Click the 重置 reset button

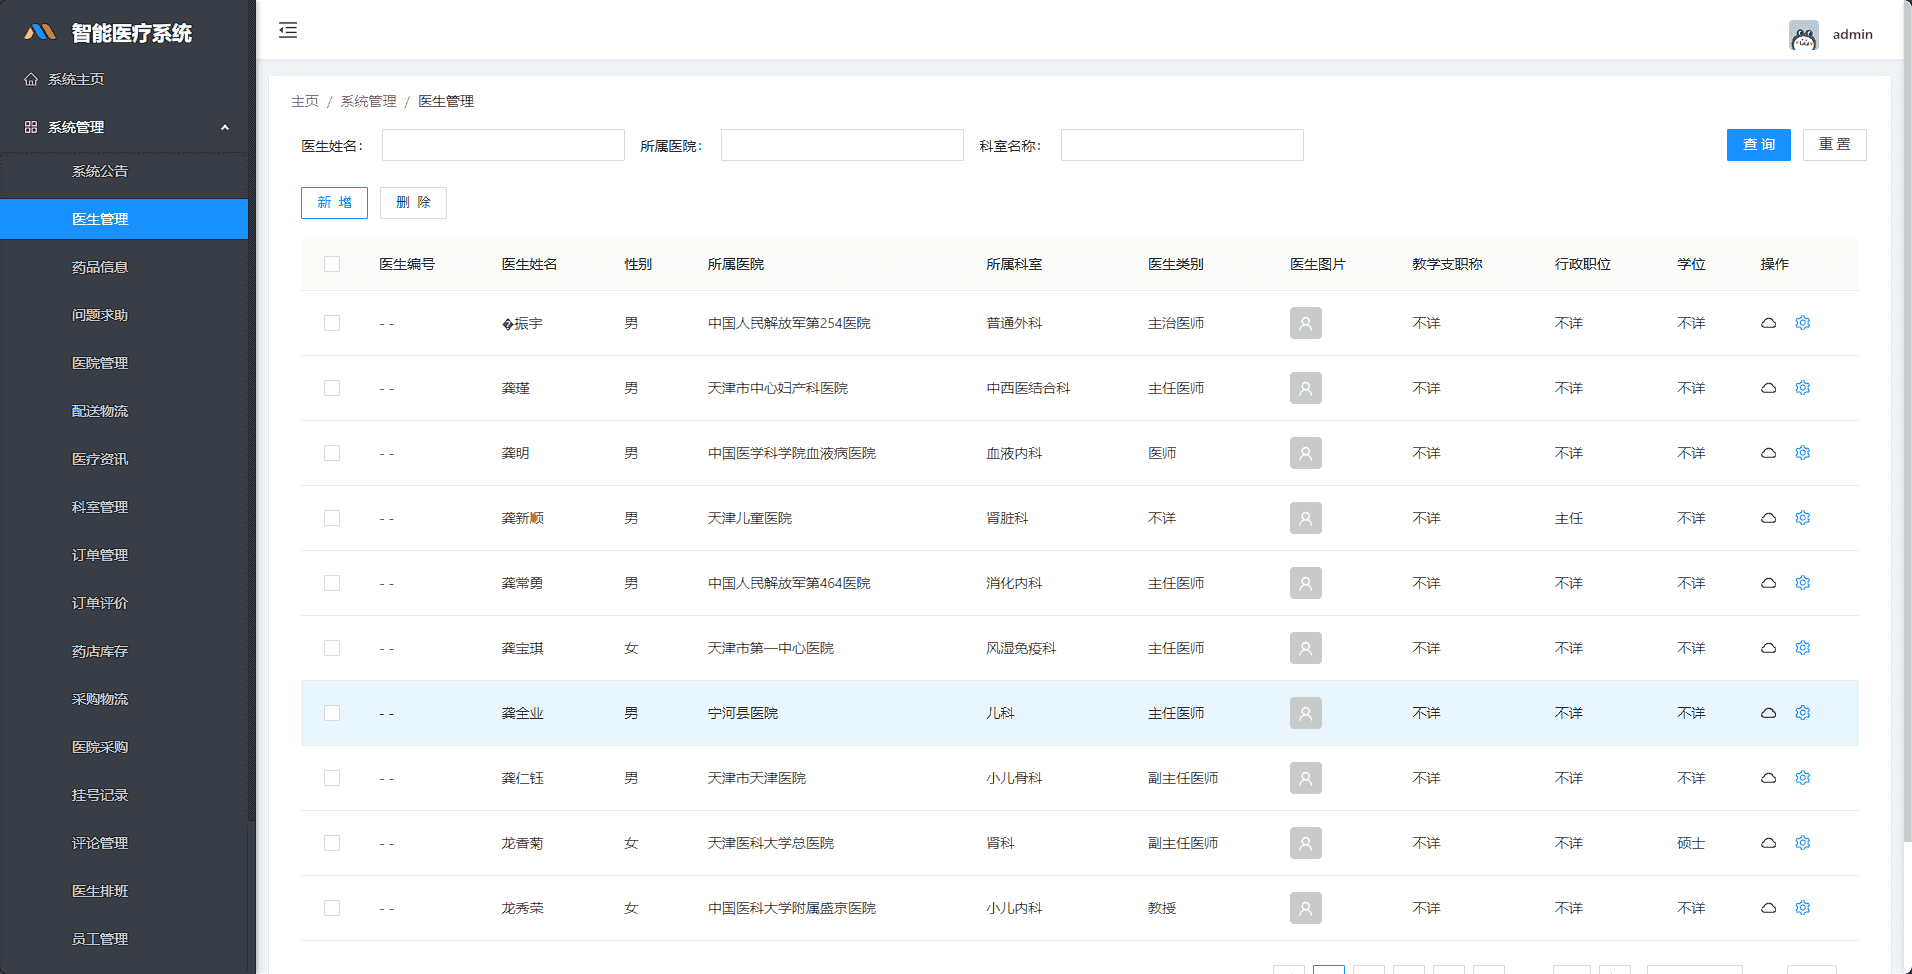1834,145
